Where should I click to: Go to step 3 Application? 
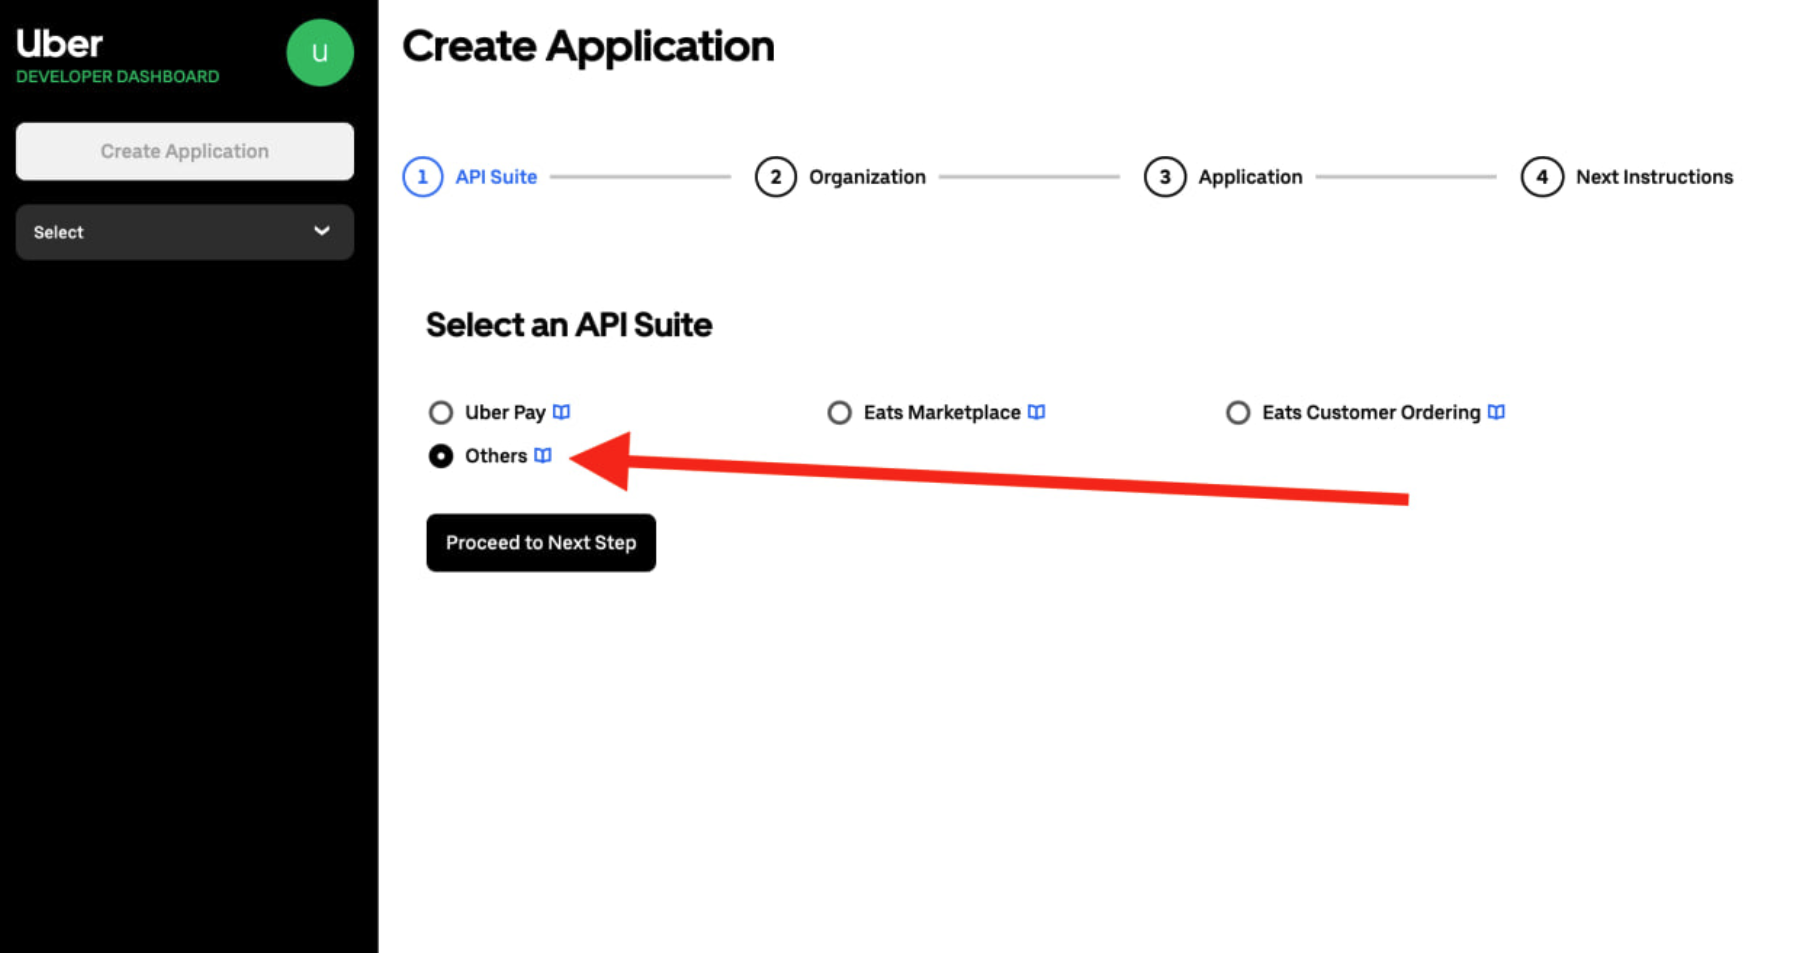point(1224,177)
